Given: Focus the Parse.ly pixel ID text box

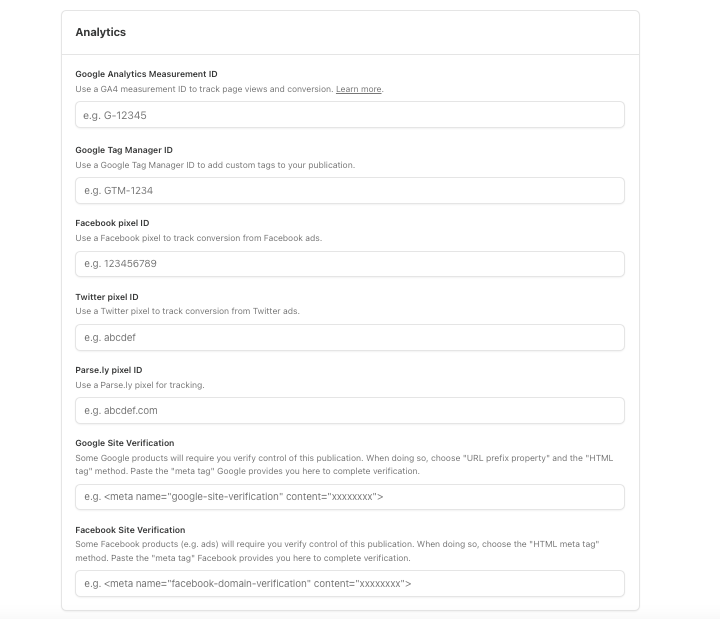Looking at the screenshot, I should pos(350,411).
